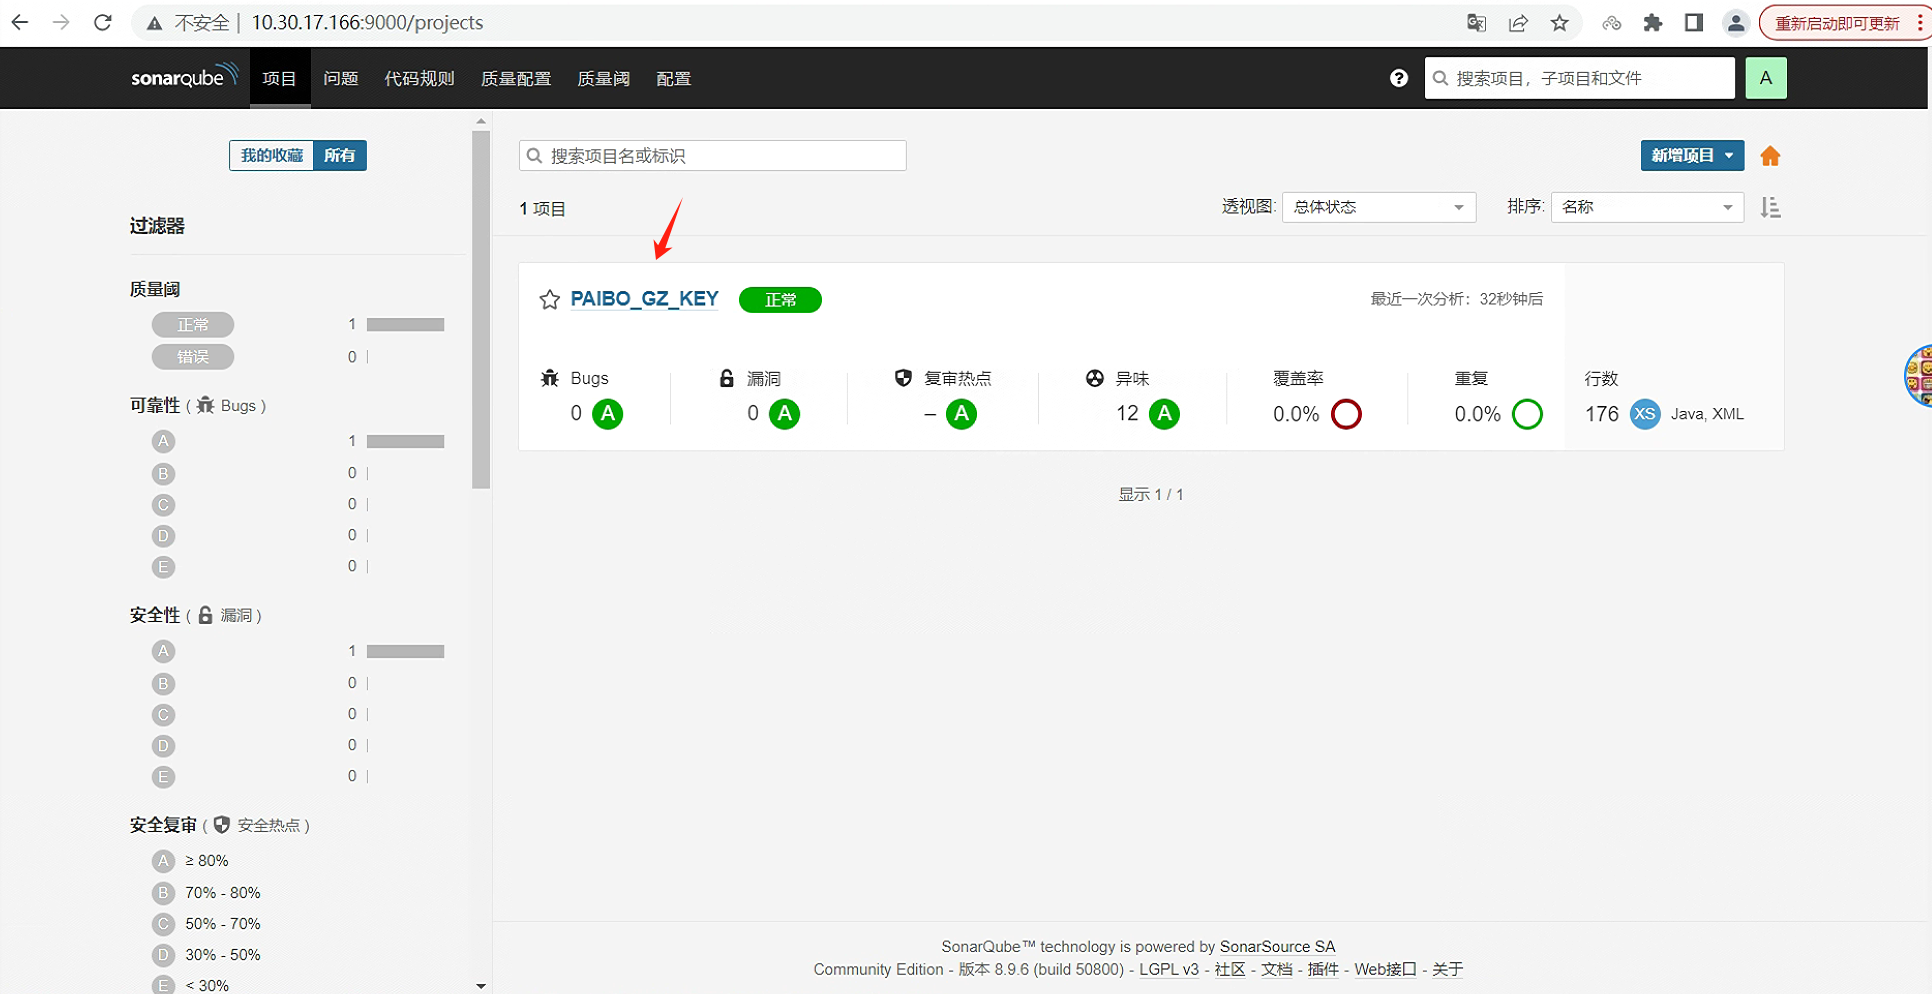This screenshot has height=994, width=1932.
Task: Open the help question mark icon
Action: [1399, 78]
